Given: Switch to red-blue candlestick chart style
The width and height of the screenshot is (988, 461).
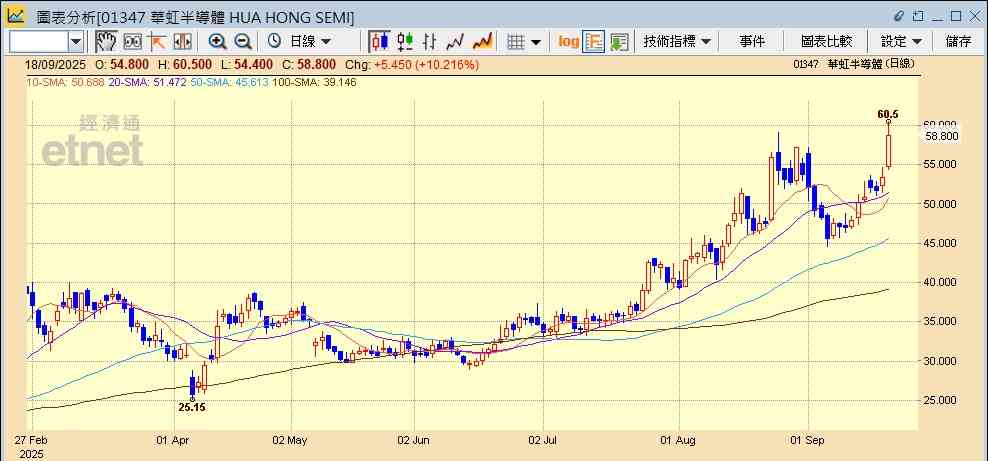Looking at the screenshot, I should [380, 42].
